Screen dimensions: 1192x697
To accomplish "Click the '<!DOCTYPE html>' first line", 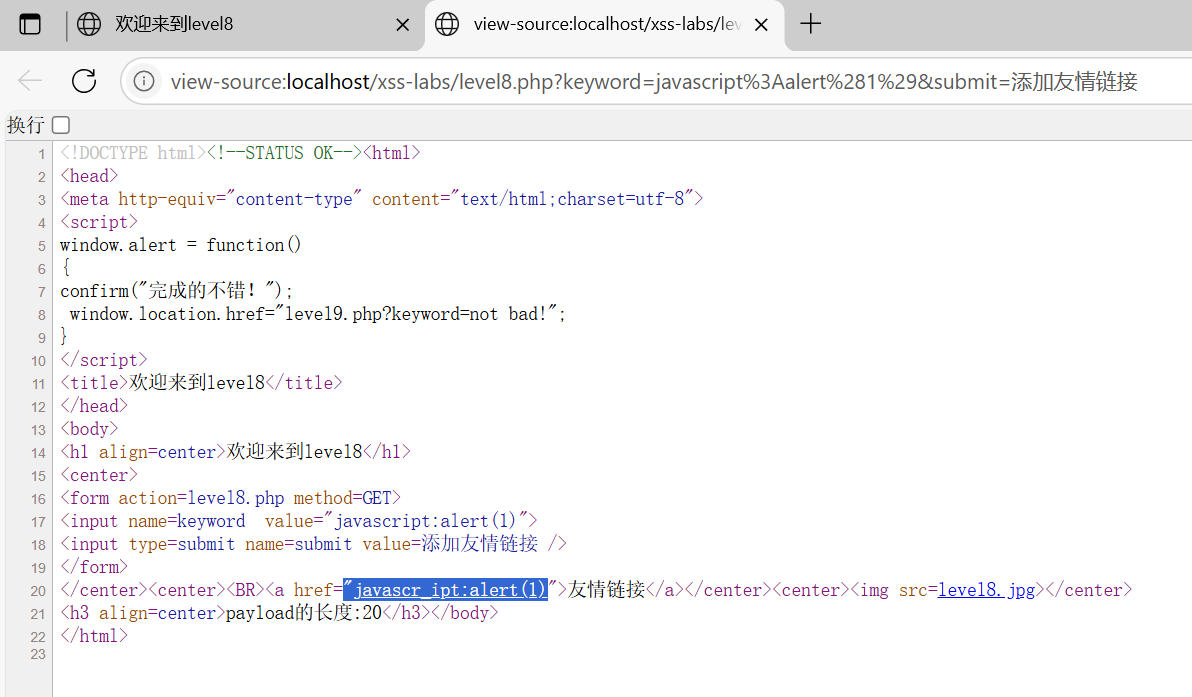I will point(240,153).
